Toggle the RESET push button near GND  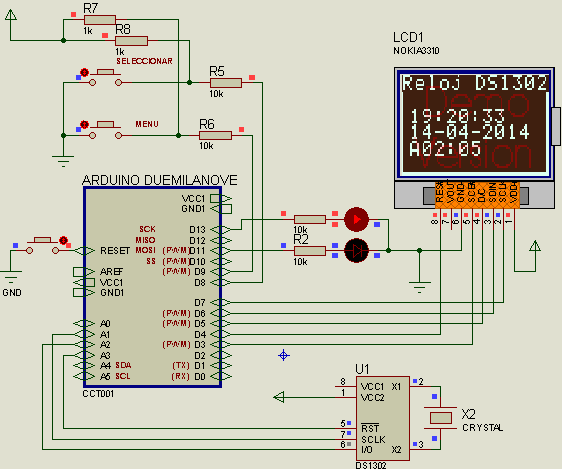pyautogui.click(x=42, y=245)
